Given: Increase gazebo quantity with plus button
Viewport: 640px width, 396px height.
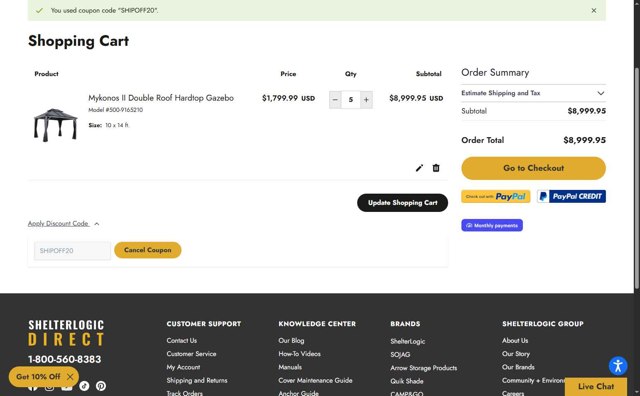Looking at the screenshot, I should (x=366, y=100).
